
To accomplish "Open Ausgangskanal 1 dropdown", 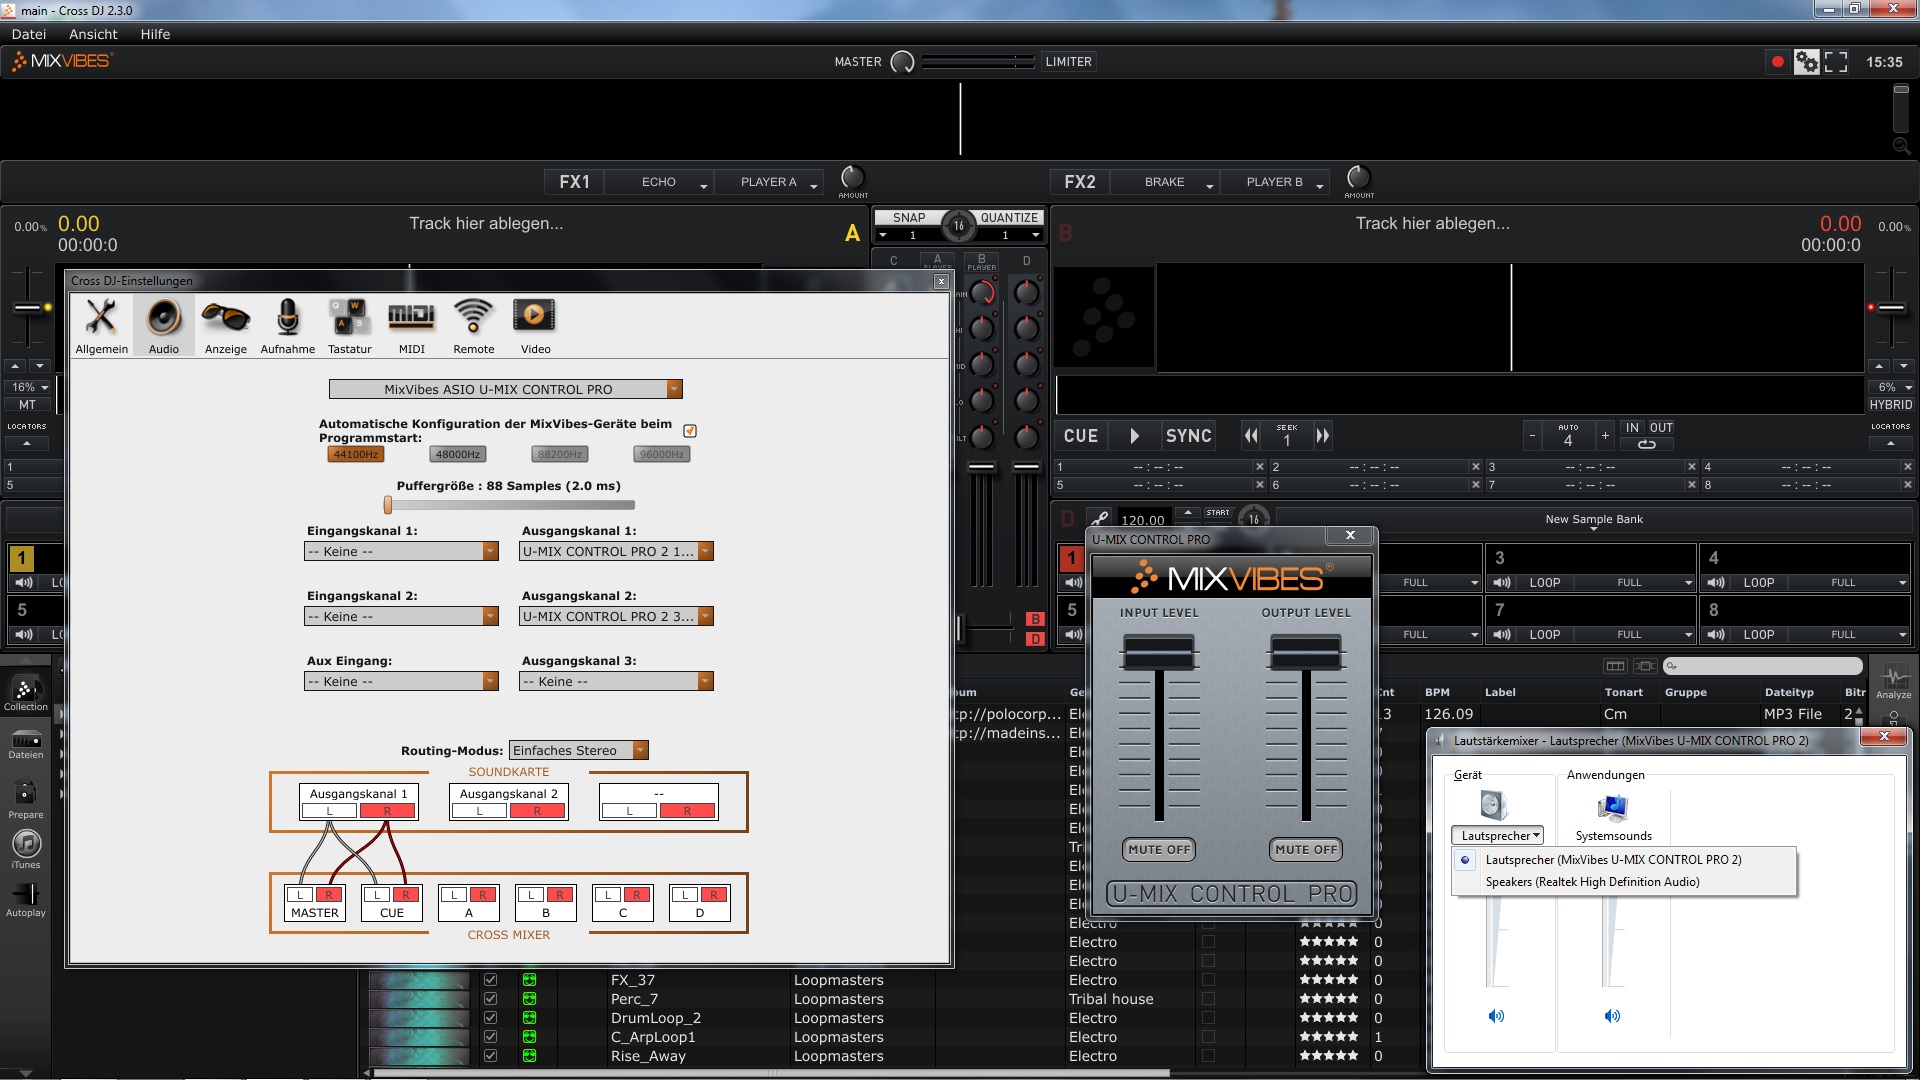I will [616, 551].
